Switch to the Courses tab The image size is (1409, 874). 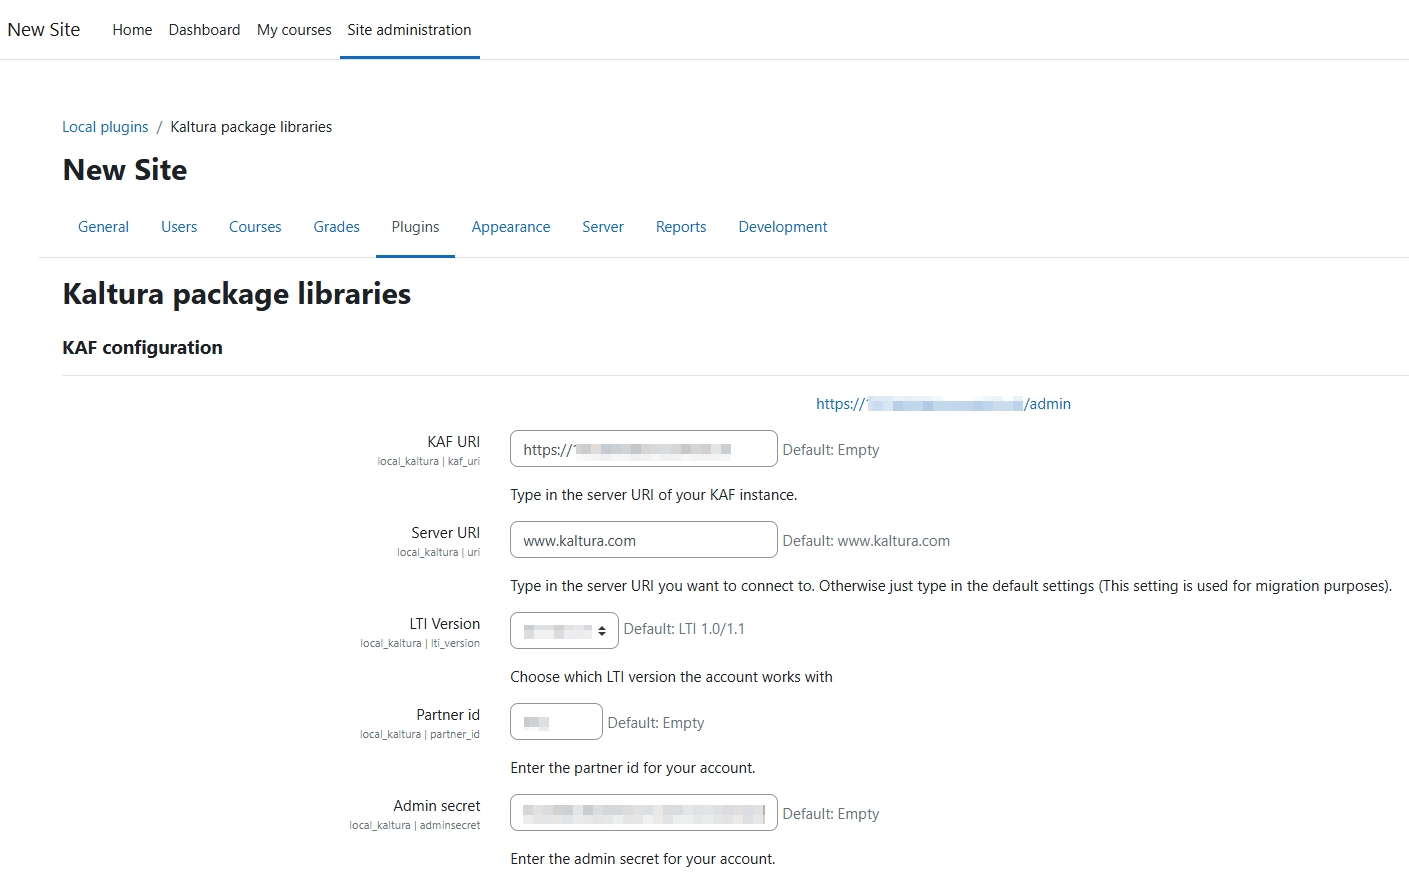255,227
